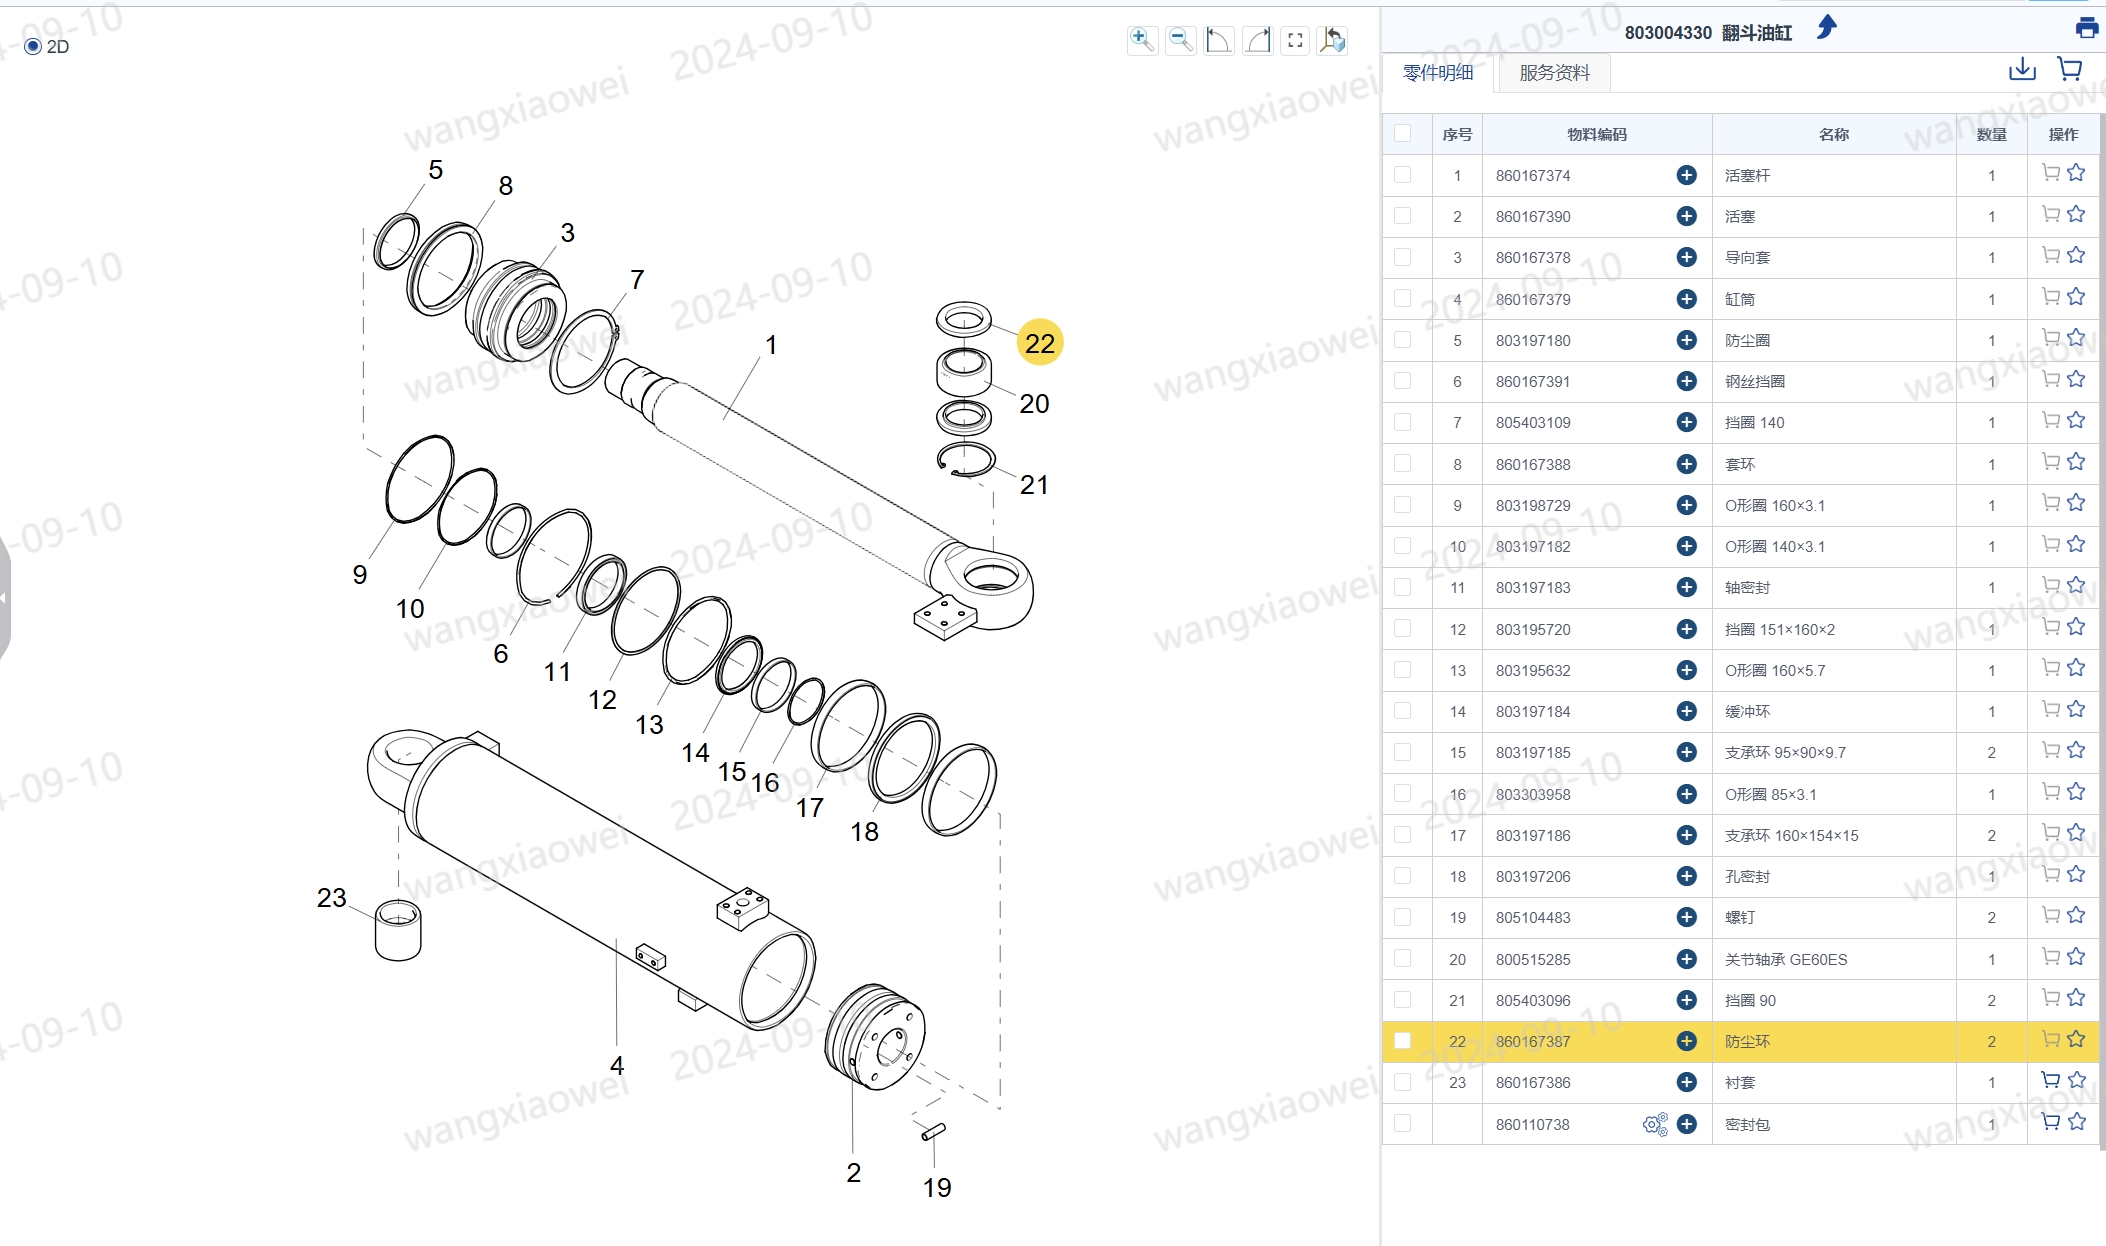Zoom out of the parts diagram
Viewport: 2106px width, 1246px height.
click(x=1181, y=40)
